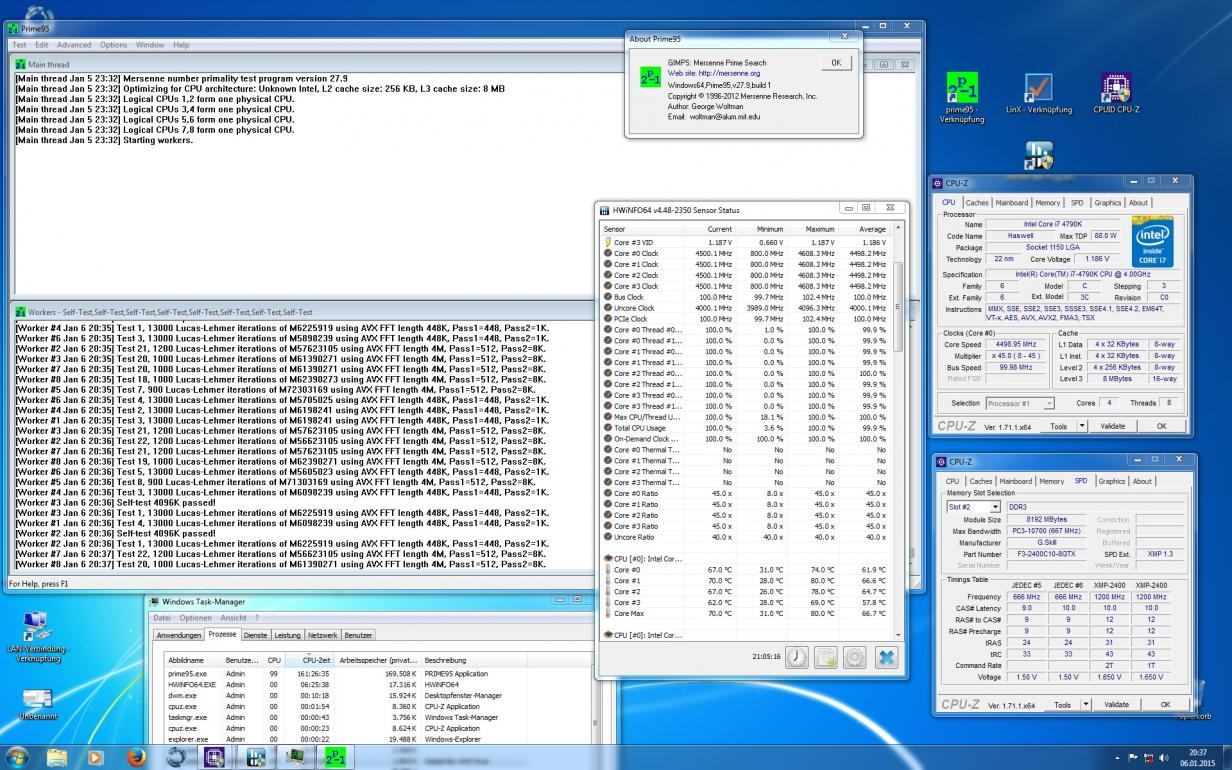Click the HWiNFO logging start icon
The height and width of the screenshot is (770, 1232).
click(826, 657)
